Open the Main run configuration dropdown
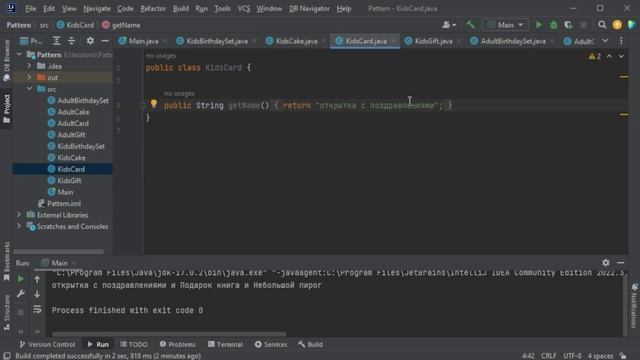Viewport: 640px width, 360px height. coord(505,25)
